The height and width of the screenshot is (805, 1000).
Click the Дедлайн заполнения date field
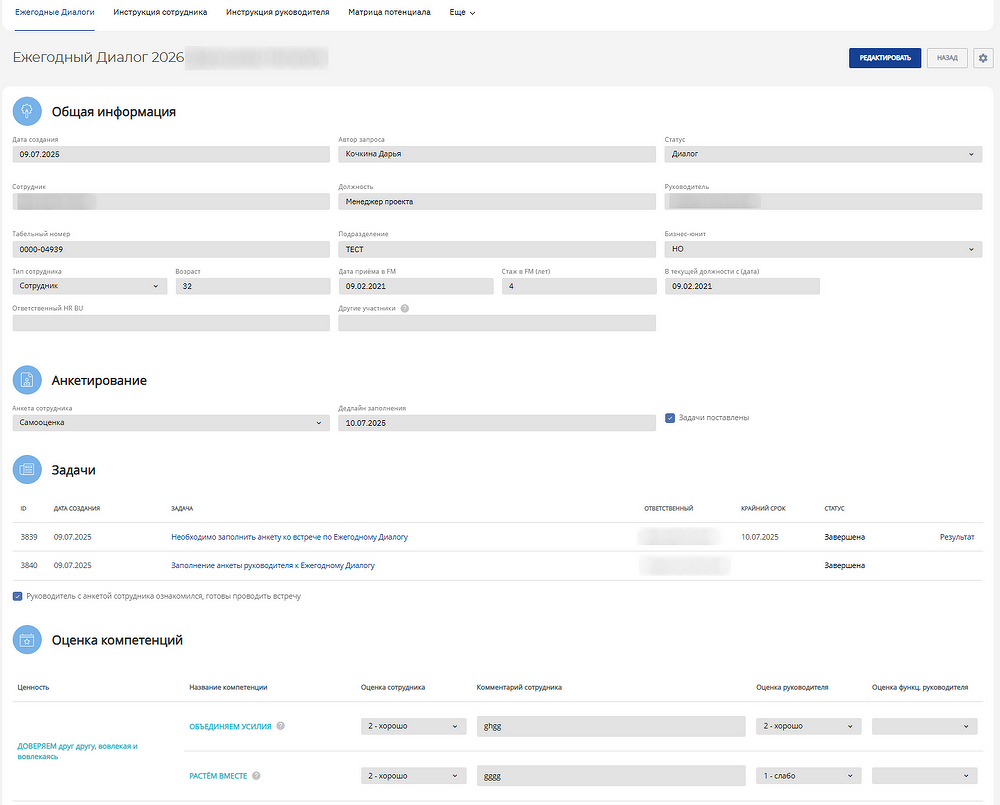tap(497, 423)
